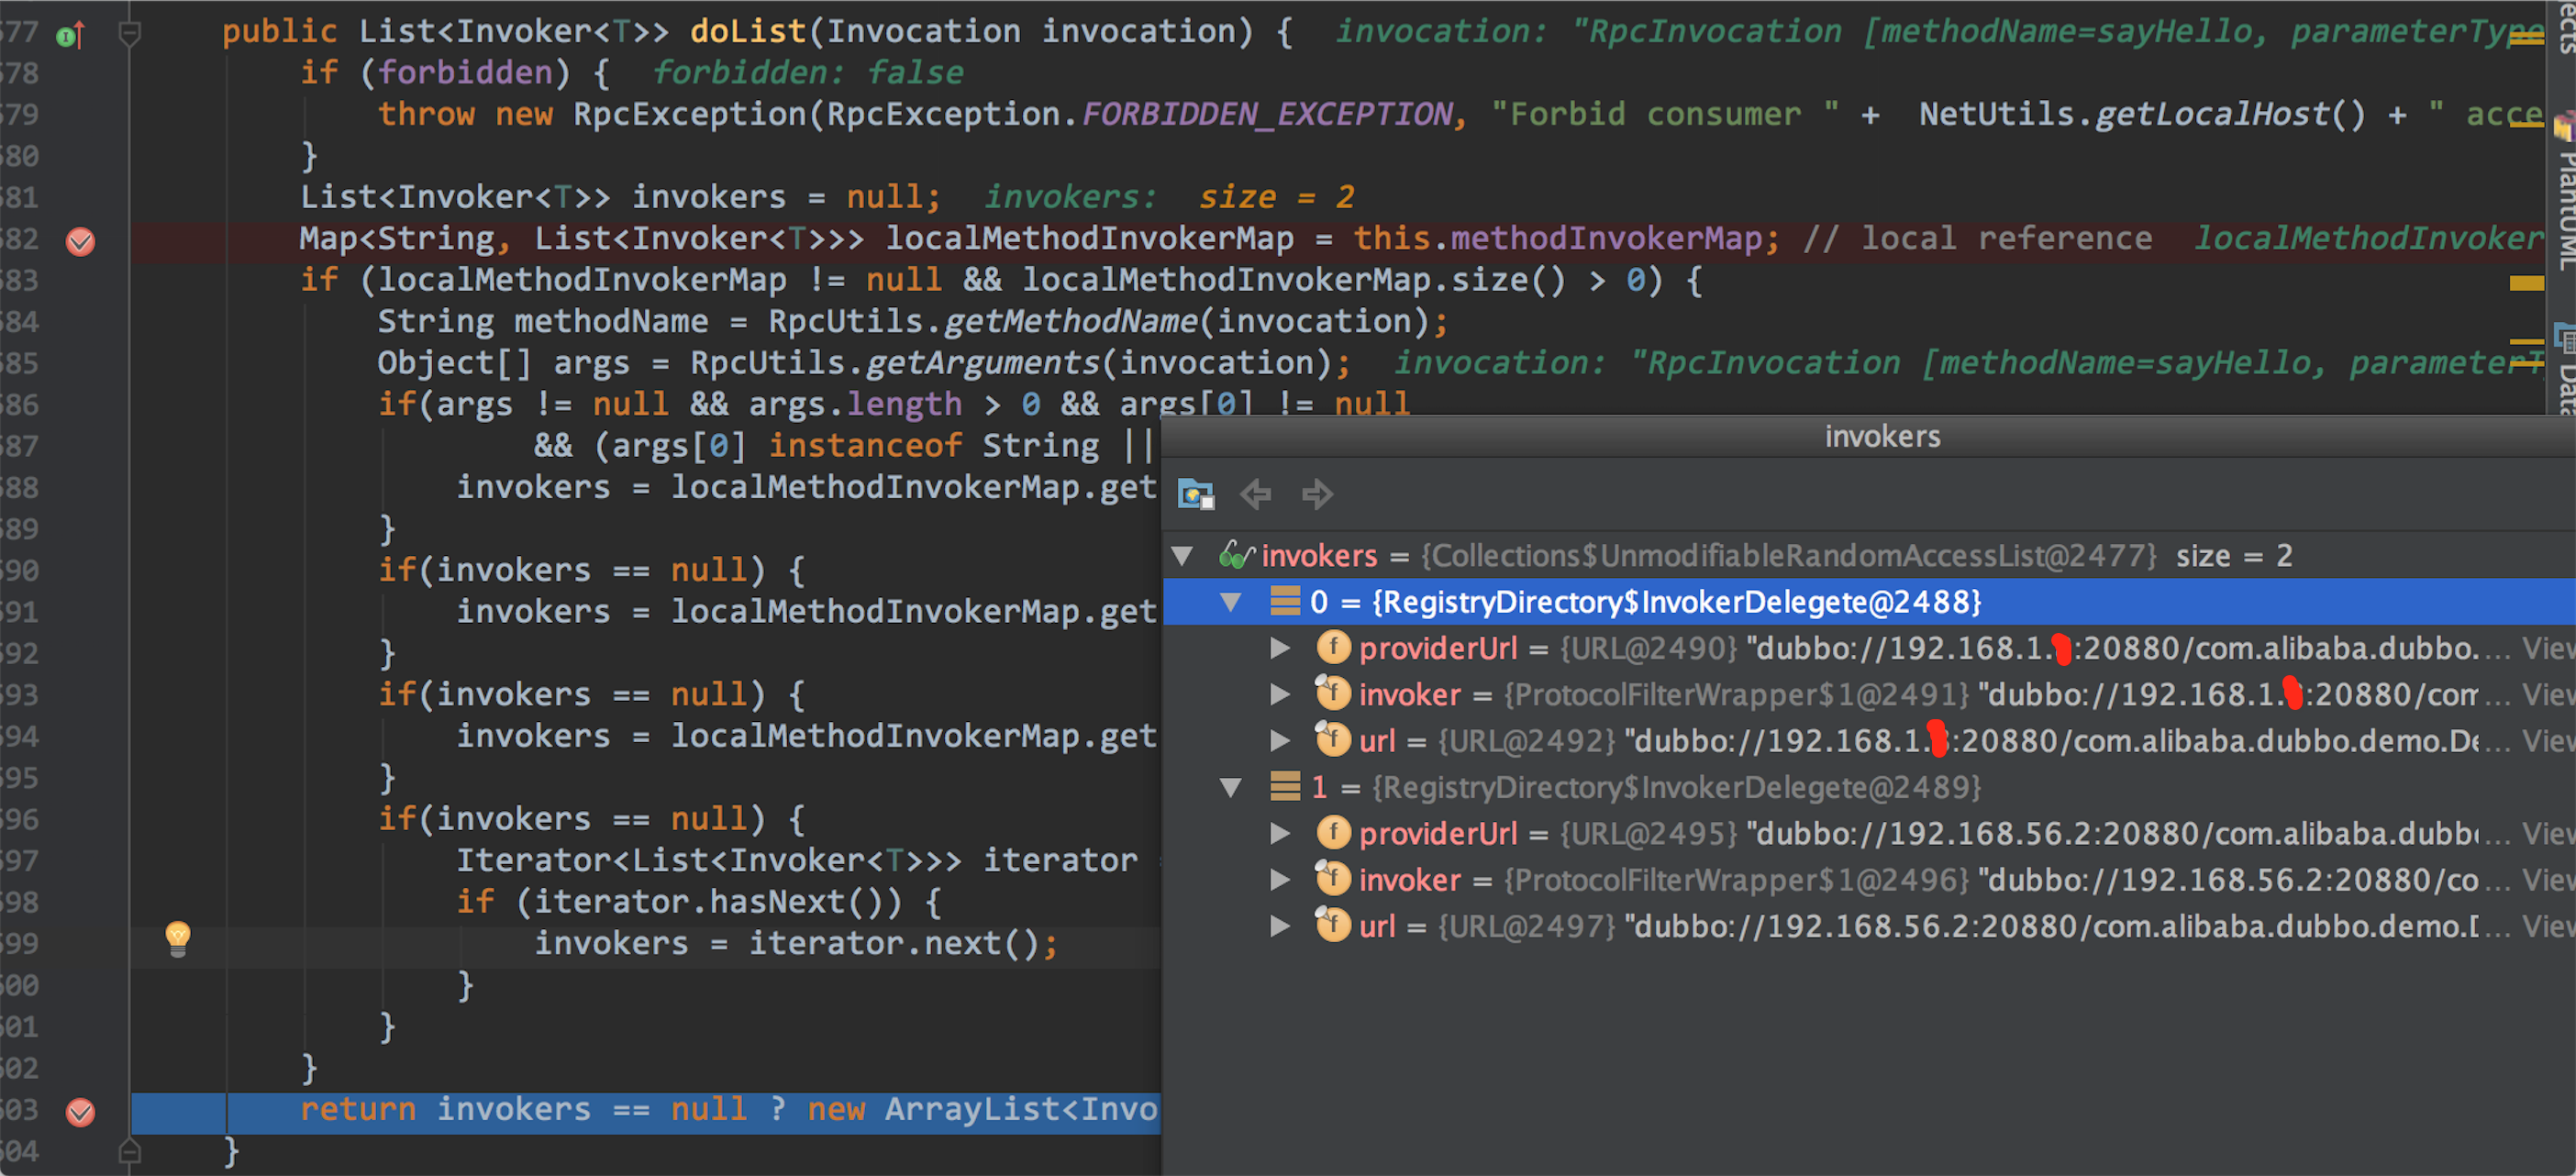The width and height of the screenshot is (2576, 1176).
Task: Click the list element icon for item 1
Action: tap(1284, 787)
